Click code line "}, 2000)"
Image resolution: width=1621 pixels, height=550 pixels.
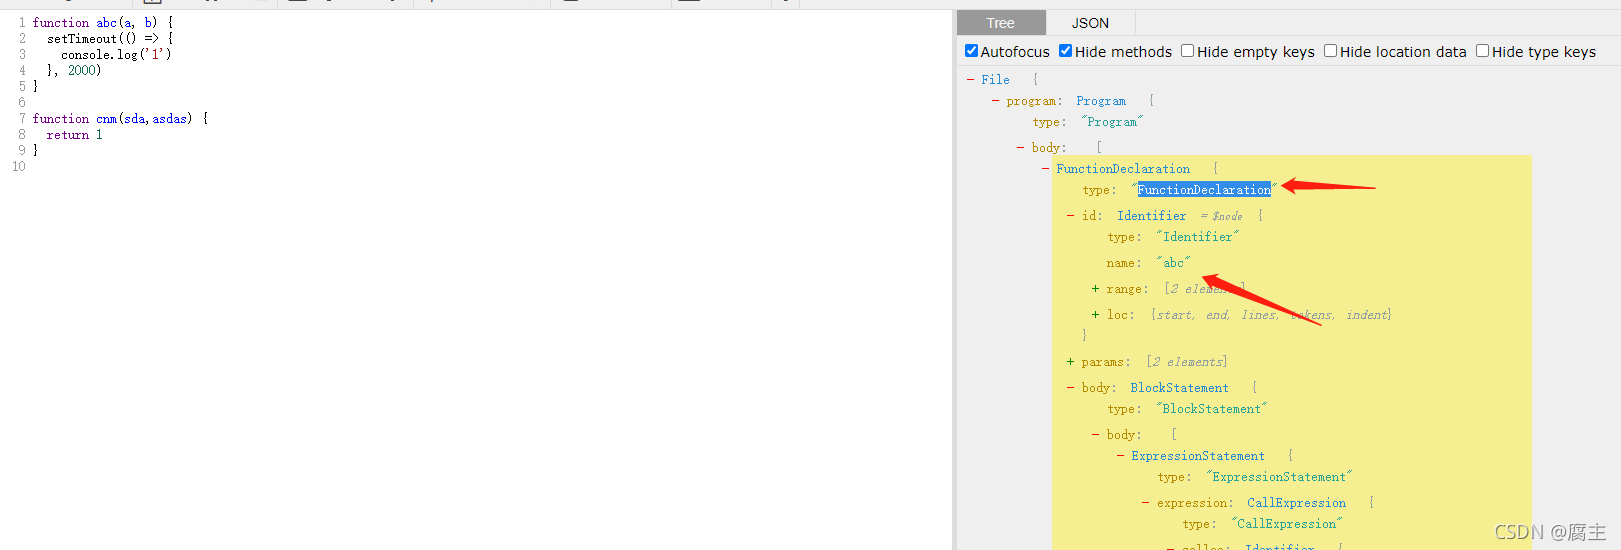[74, 70]
